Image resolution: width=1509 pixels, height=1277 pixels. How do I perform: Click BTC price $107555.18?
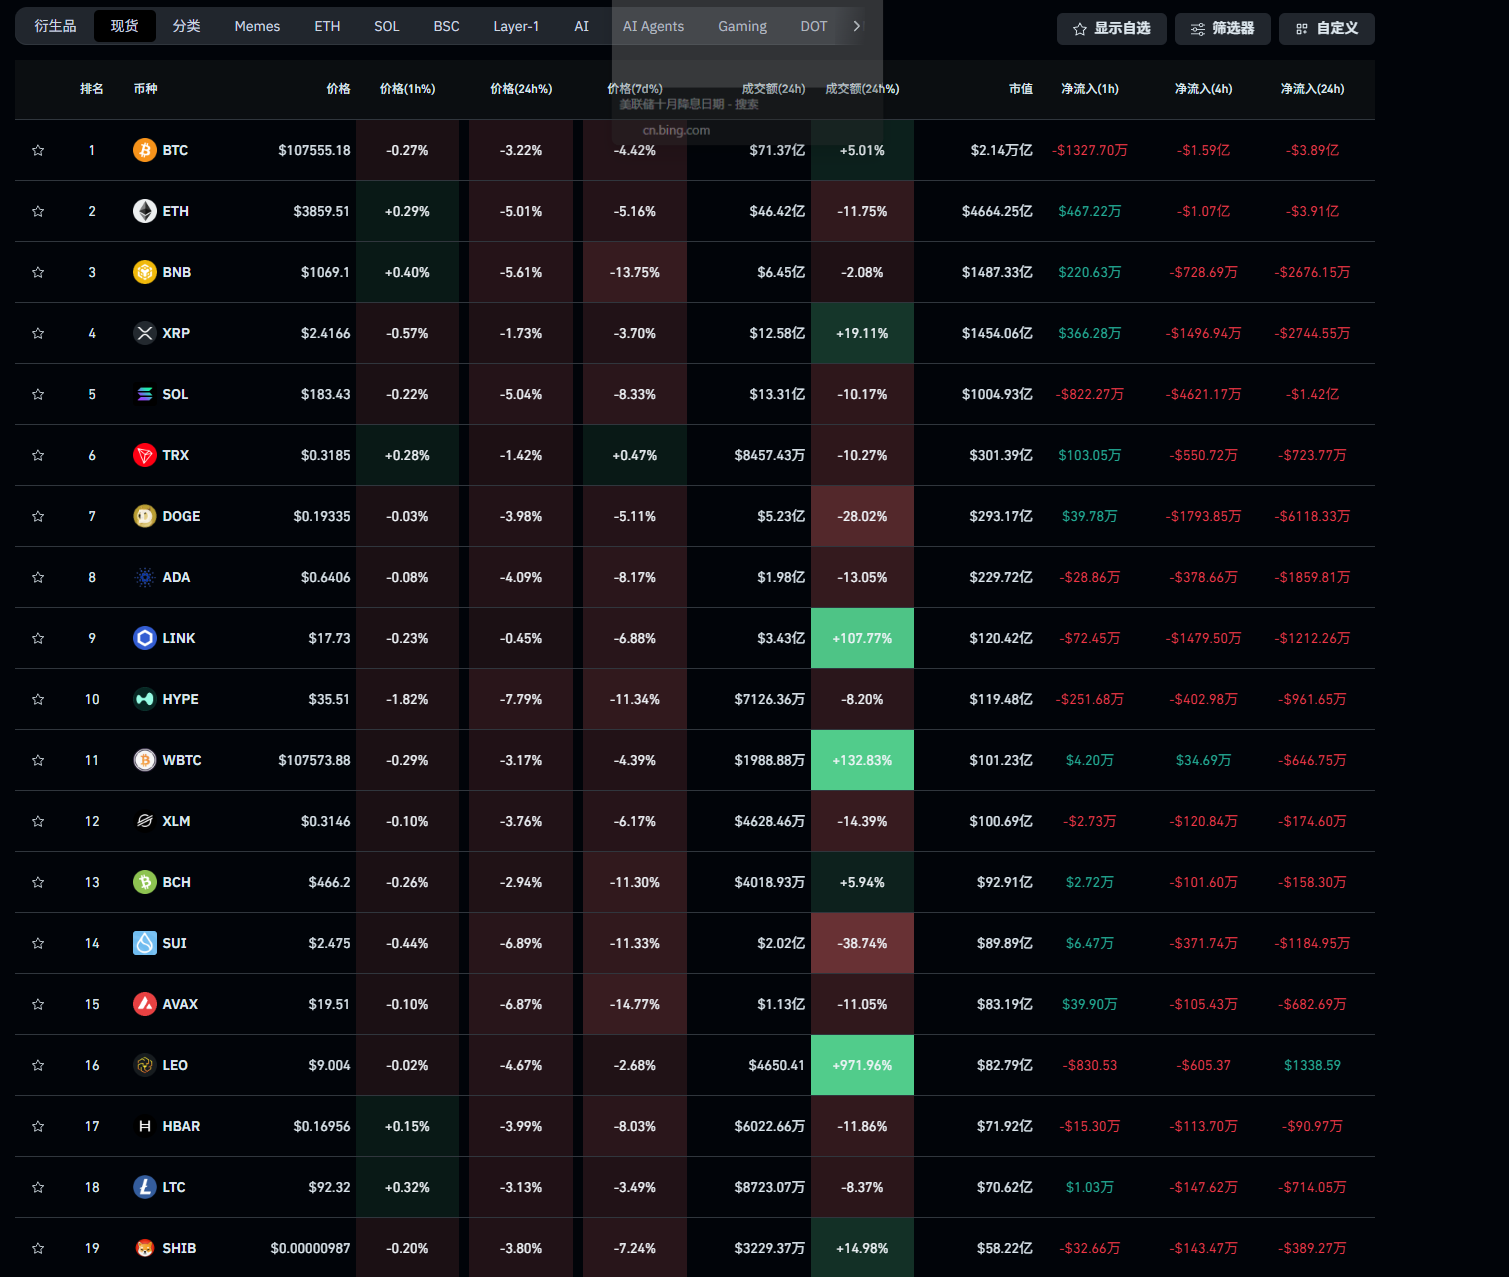[x=314, y=150]
